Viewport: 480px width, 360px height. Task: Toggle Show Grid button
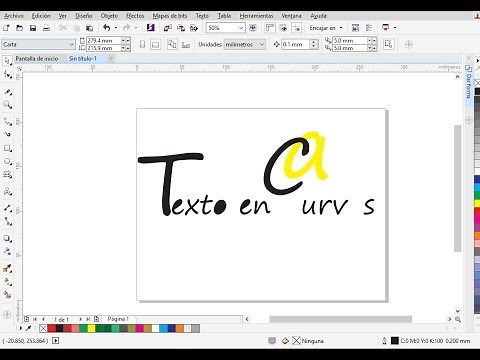coord(283,28)
